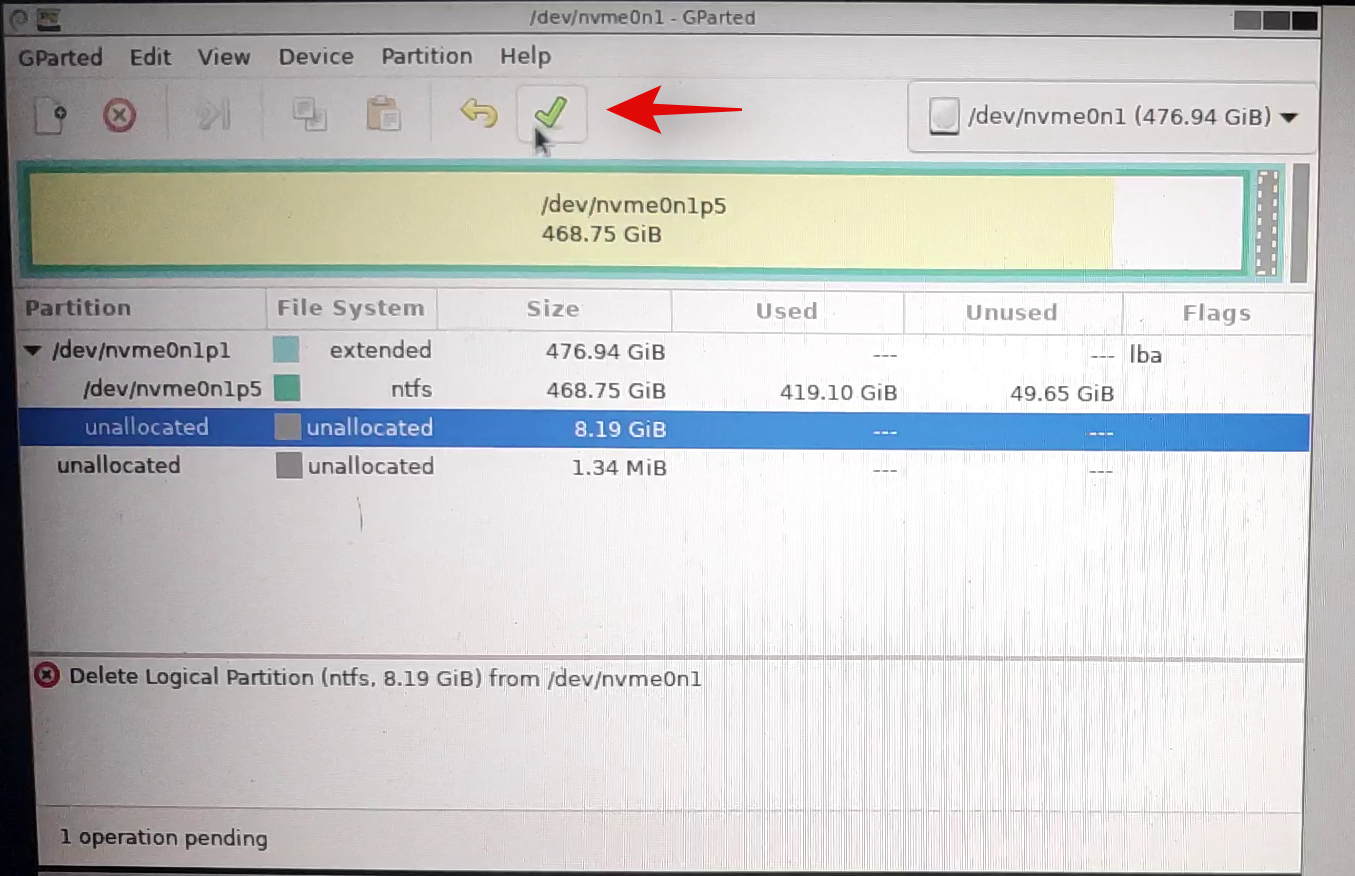Click the 1.34 MiB size cell

click(619, 468)
